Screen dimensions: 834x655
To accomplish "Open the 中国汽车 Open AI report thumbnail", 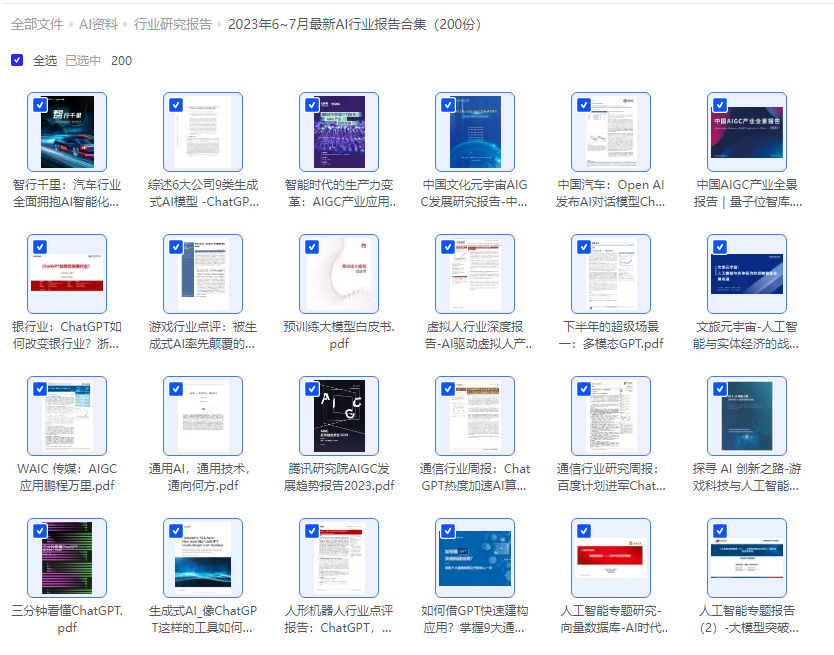I will (x=611, y=132).
